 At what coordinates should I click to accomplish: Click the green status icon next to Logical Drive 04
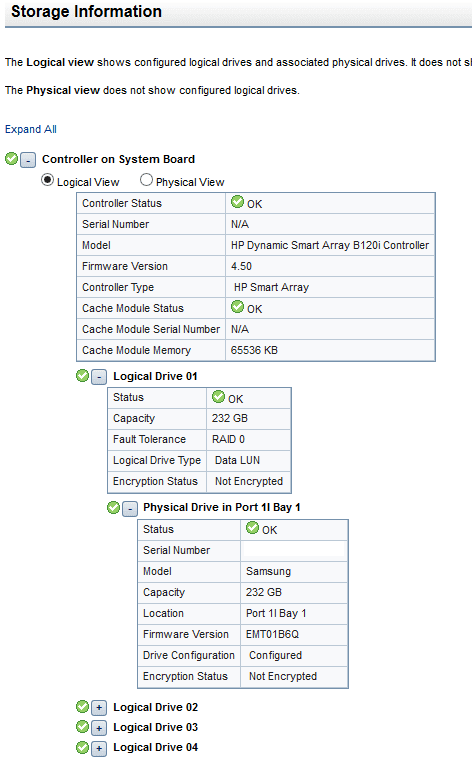(82, 747)
